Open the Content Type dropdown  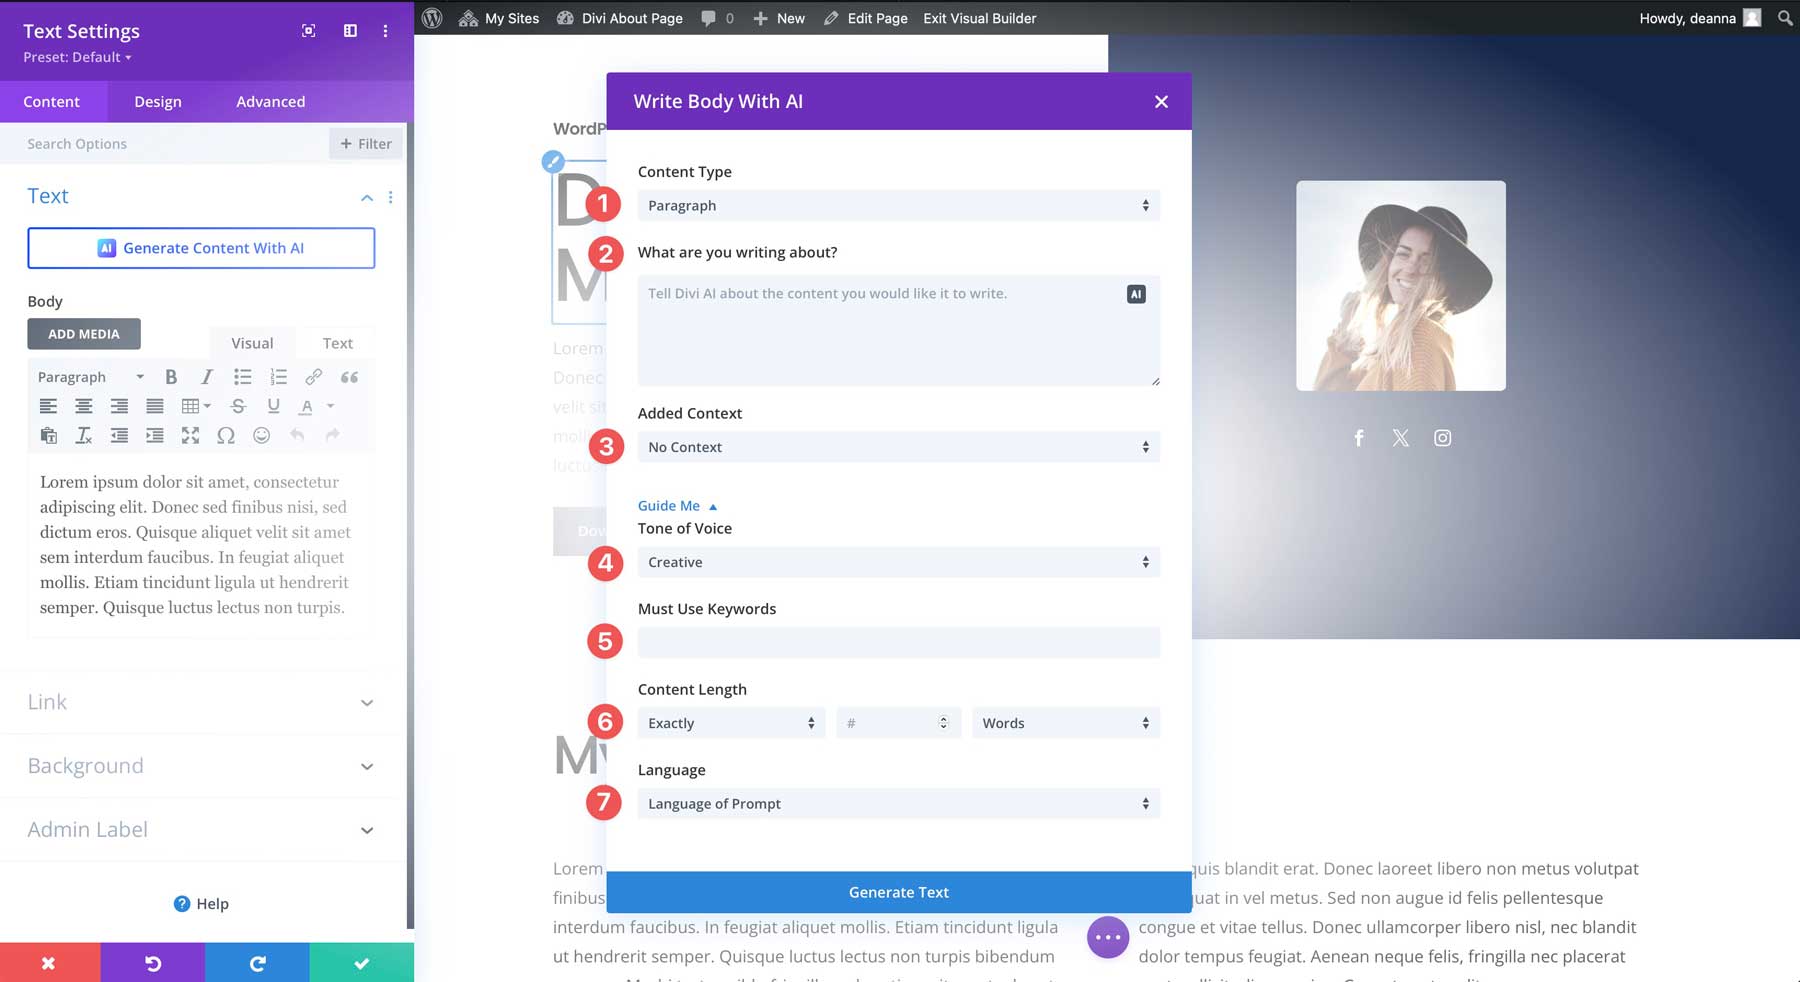coord(897,205)
